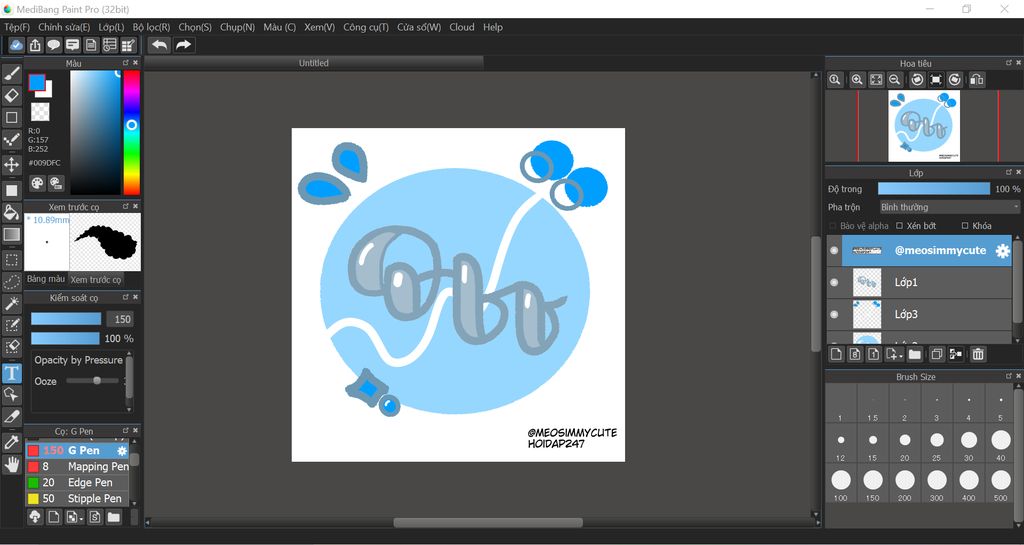Viewport: 1024px width, 545px height.
Task: Open G Pen brush settings gear
Action: (121, 450)
